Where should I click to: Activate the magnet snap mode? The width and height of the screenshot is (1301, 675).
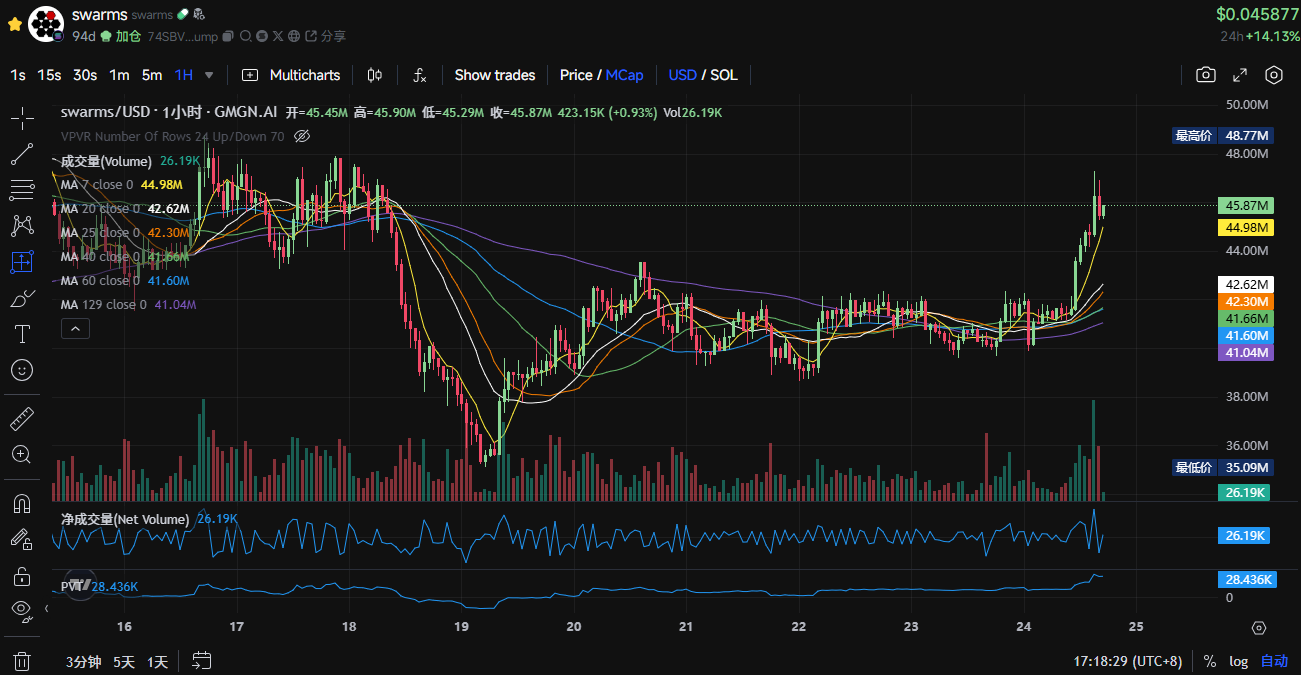(x=22, y=502)
